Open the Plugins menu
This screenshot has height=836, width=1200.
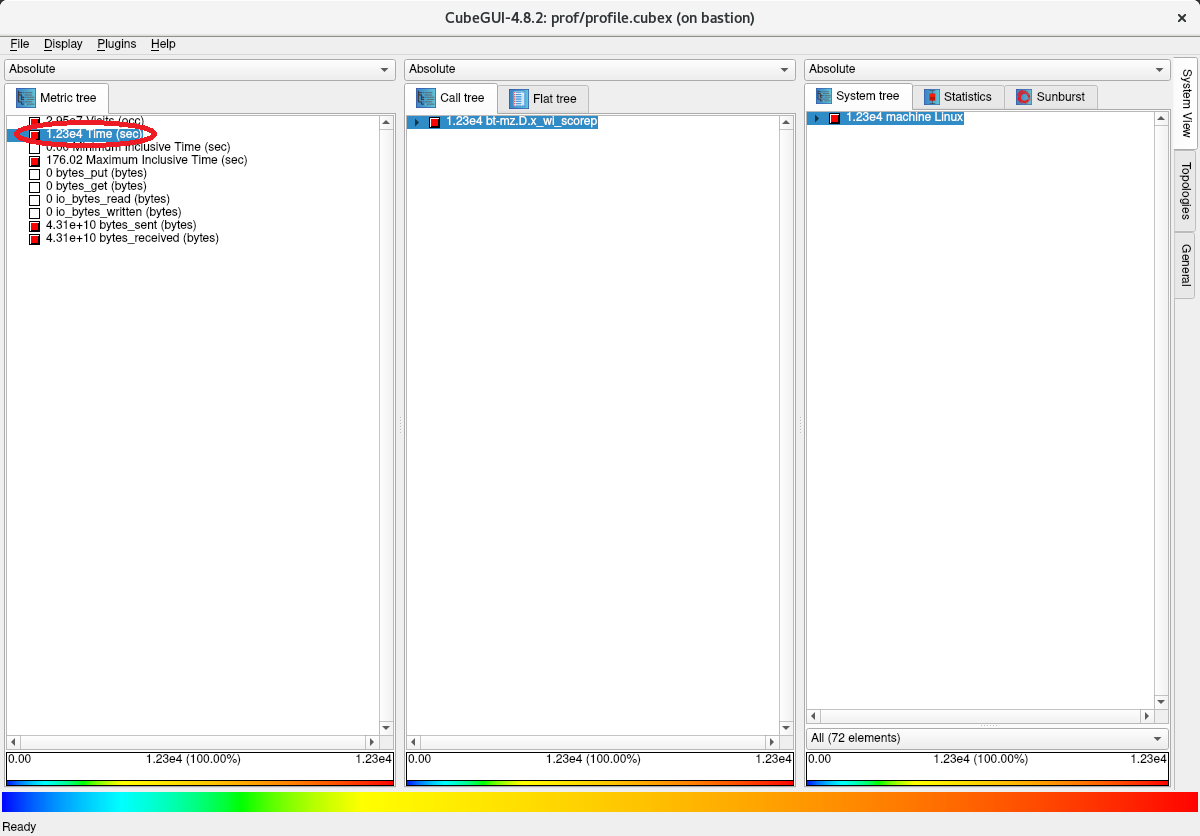(x=116, y=44)
